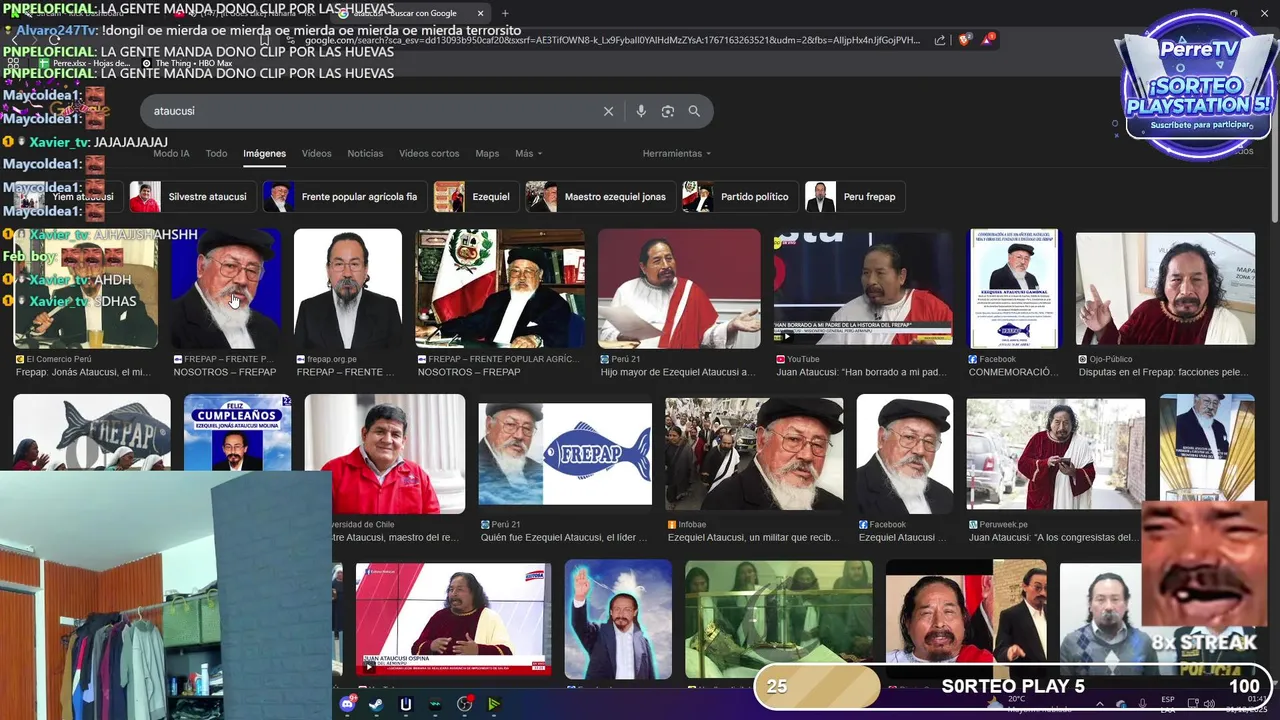Open the taskbar clock and date
Screen dimensions: 1280x720
(1246, 703)
